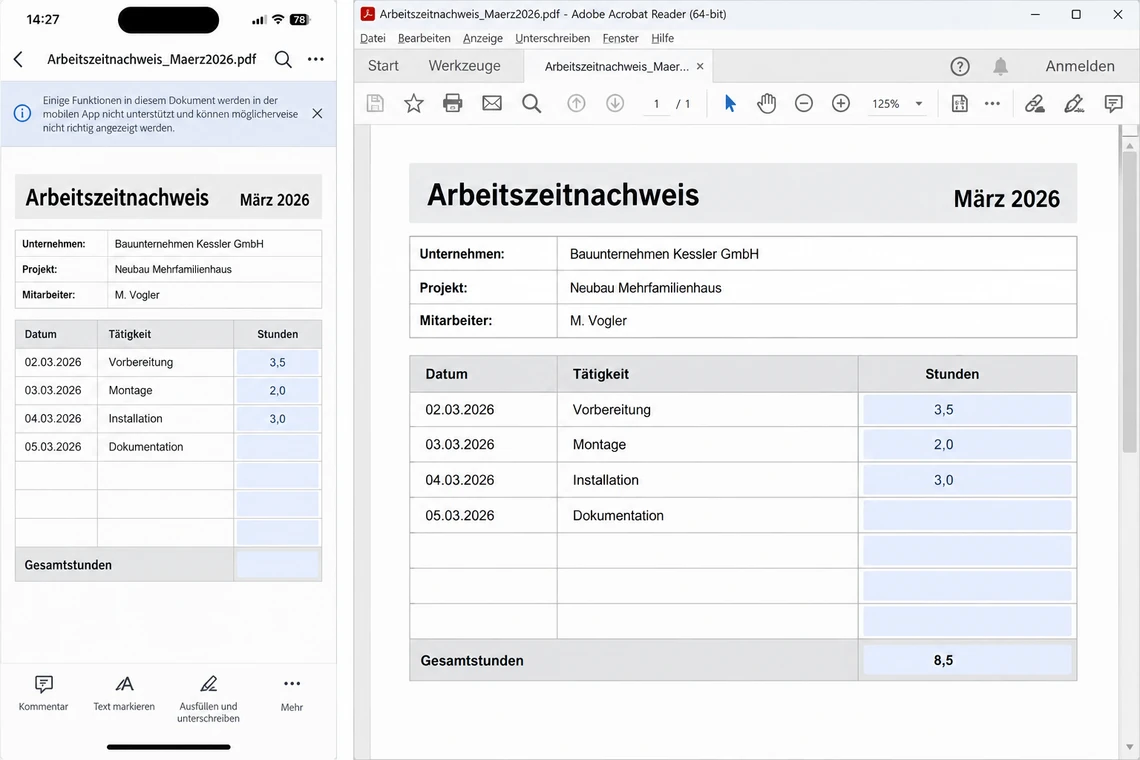Click the email envelope icon in Acrobat
This screenshot has width=1140, height=760.
coord(491,103)
